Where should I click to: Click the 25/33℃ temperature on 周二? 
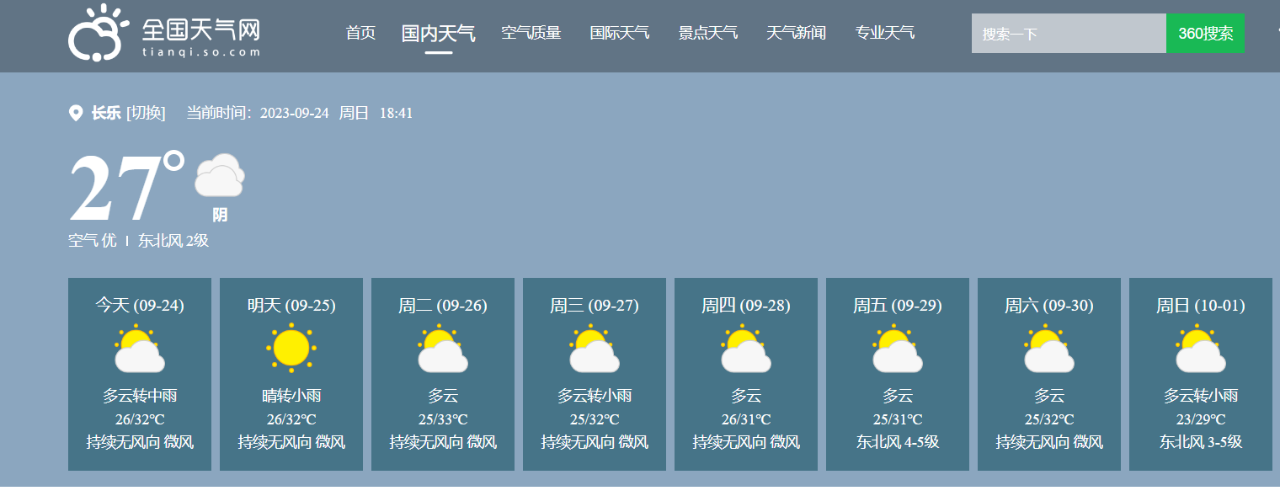tap(443, 420)
